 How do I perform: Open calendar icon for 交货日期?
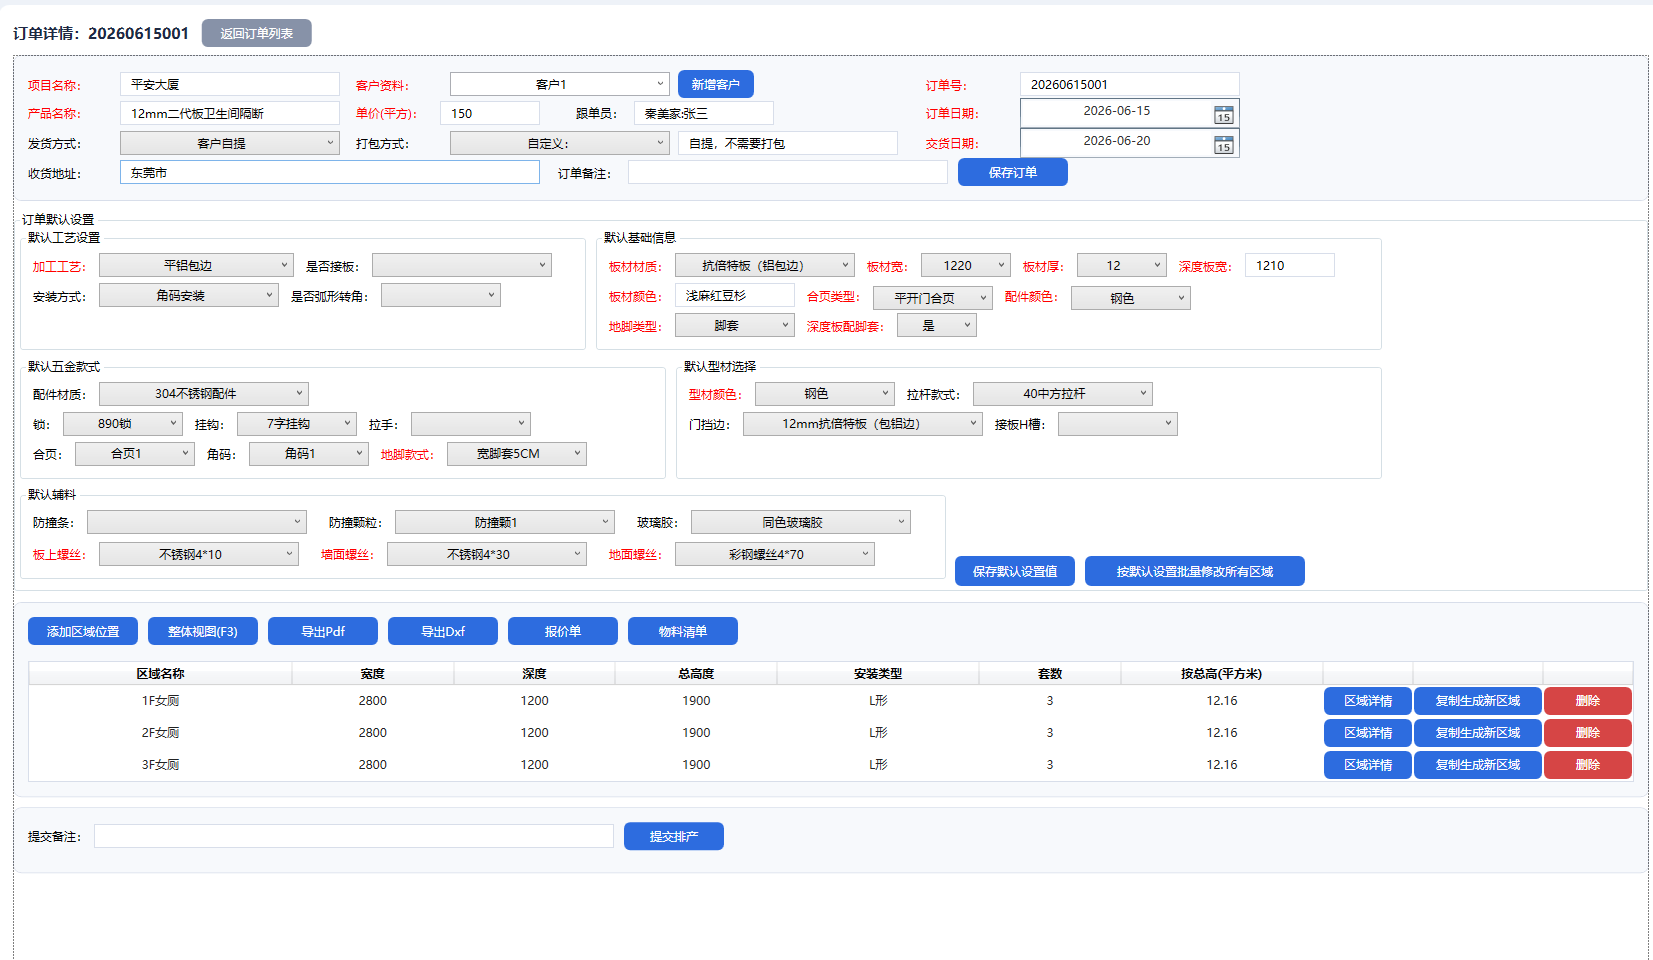(x=1223, y=145)
